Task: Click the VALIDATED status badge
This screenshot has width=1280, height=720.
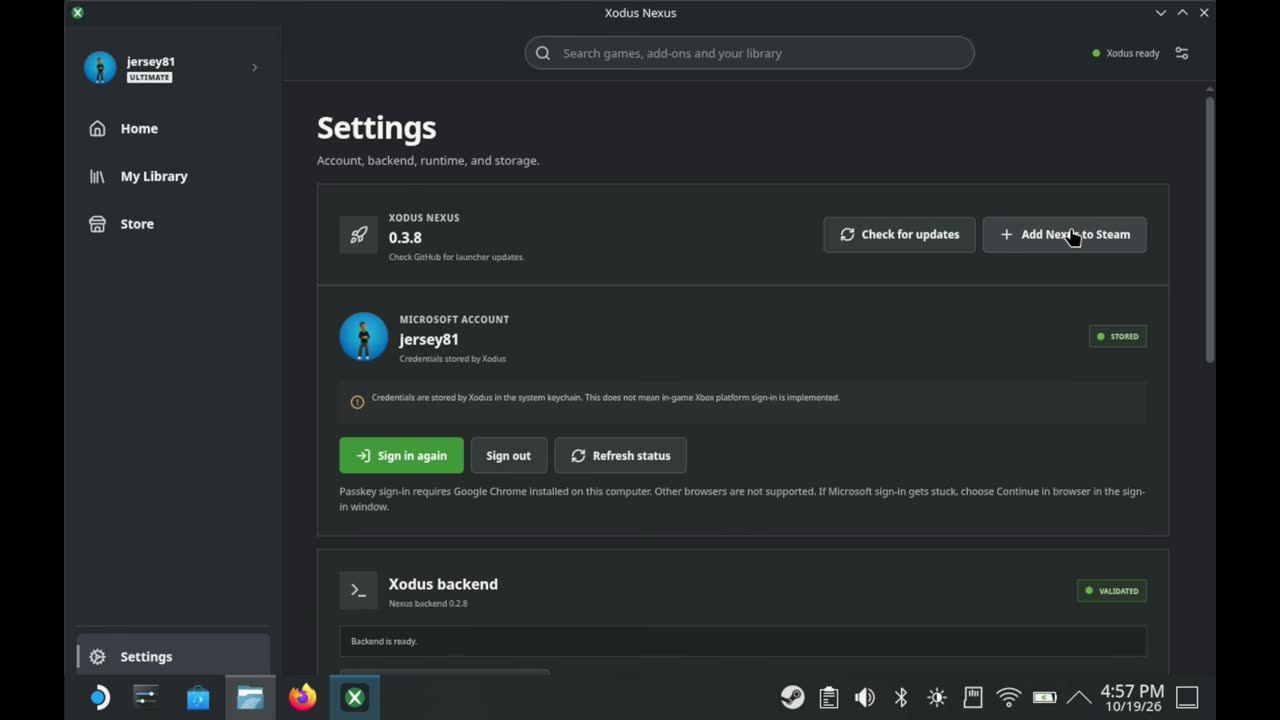Action: click(x=1111, y=591)
